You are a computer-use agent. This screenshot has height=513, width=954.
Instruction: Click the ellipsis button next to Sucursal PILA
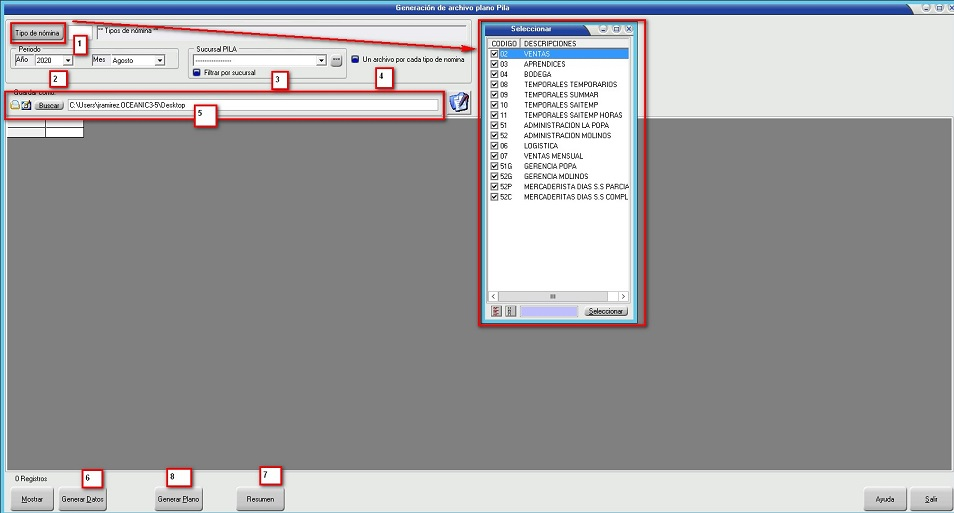click(x=337, y=61)
